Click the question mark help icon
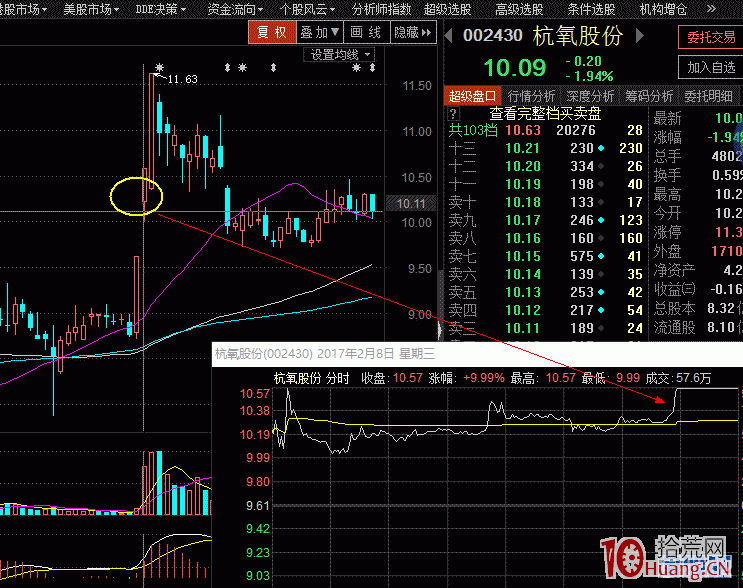 pos(453,113)
